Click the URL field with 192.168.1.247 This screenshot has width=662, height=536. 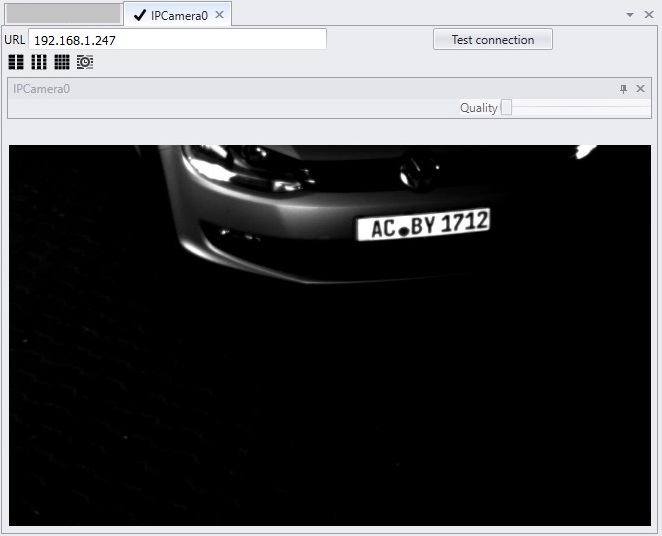(x=177, y=40)
